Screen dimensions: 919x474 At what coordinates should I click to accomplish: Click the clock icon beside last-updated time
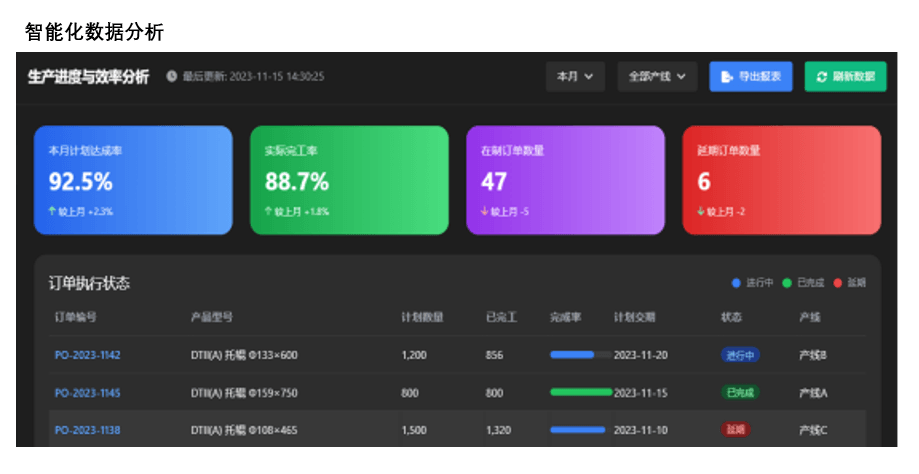click(172, 77)
